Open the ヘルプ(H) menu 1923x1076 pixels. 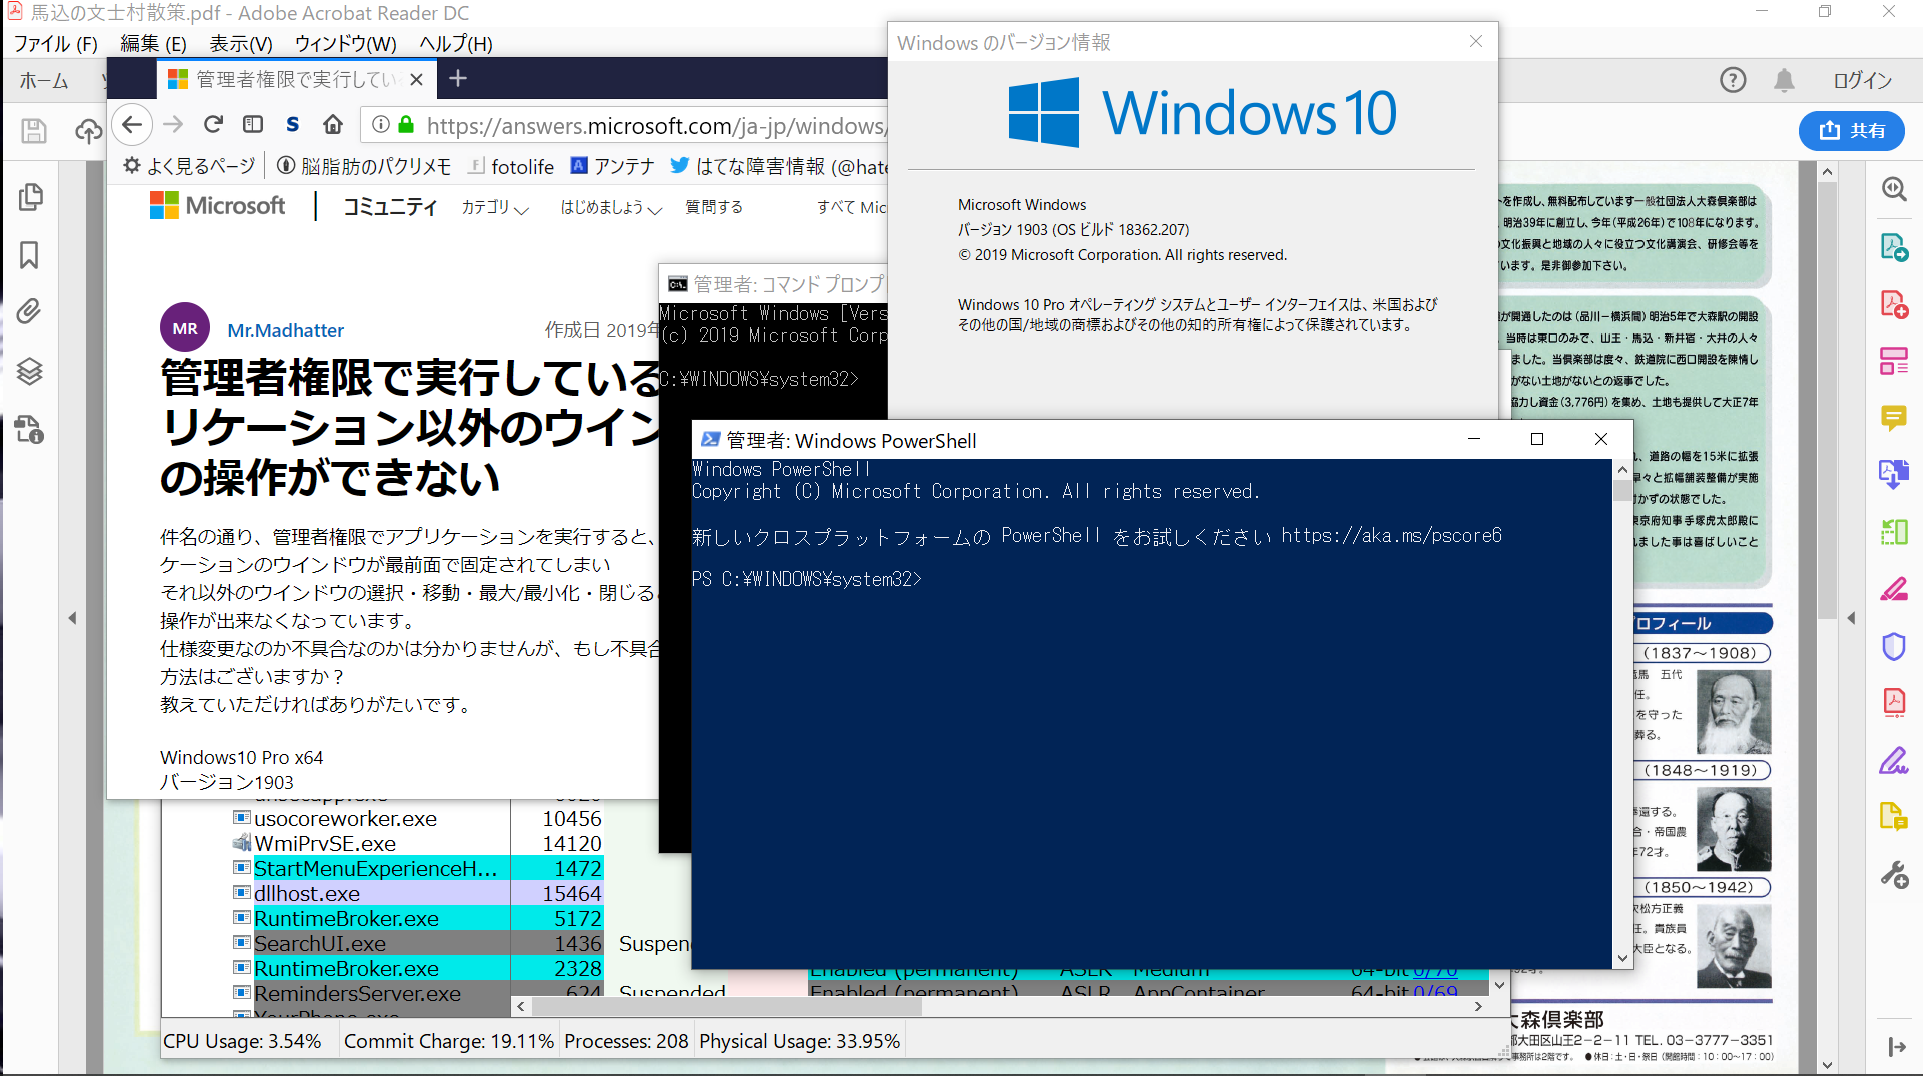click(455, 44)
